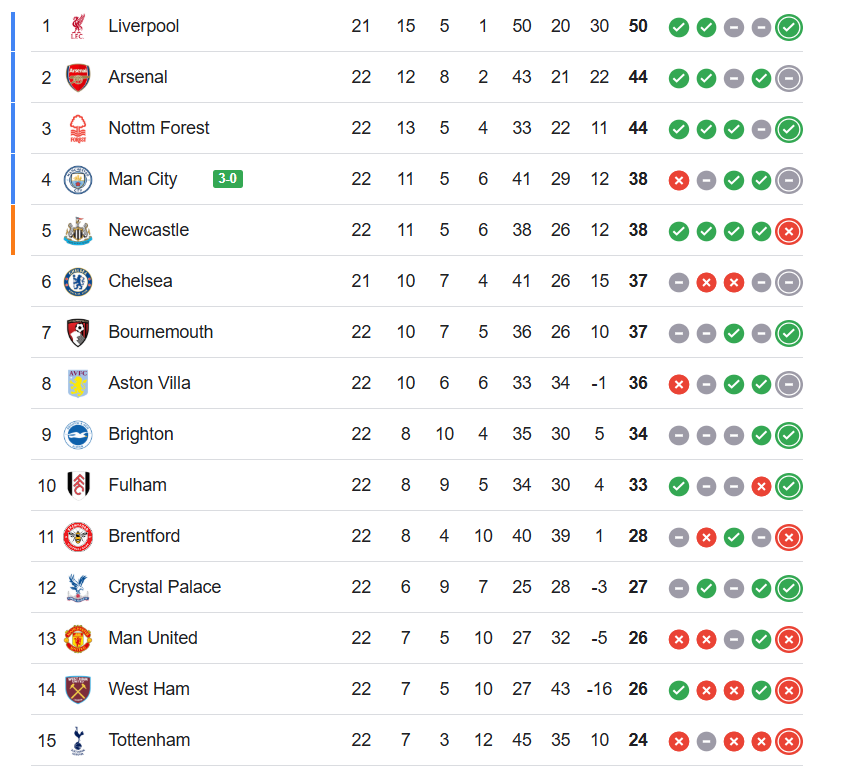Viewport: 850px width, 771px height.
Task: Click the Bournemouth club crest icon
Action: click(x=78, y=333)
